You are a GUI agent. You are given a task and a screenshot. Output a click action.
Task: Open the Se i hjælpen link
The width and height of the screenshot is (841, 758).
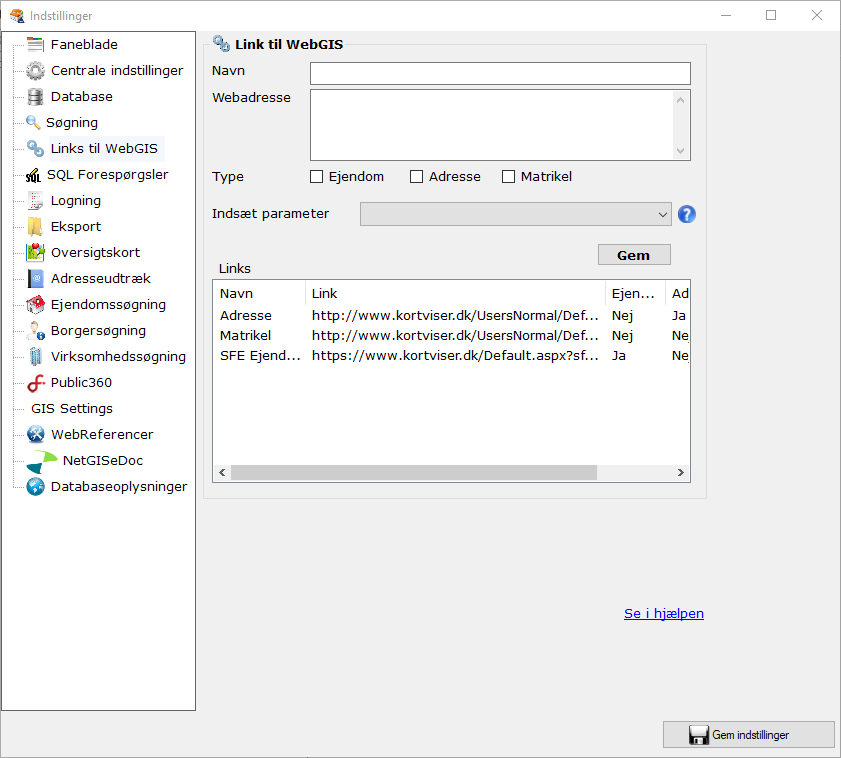coord(663,614)
